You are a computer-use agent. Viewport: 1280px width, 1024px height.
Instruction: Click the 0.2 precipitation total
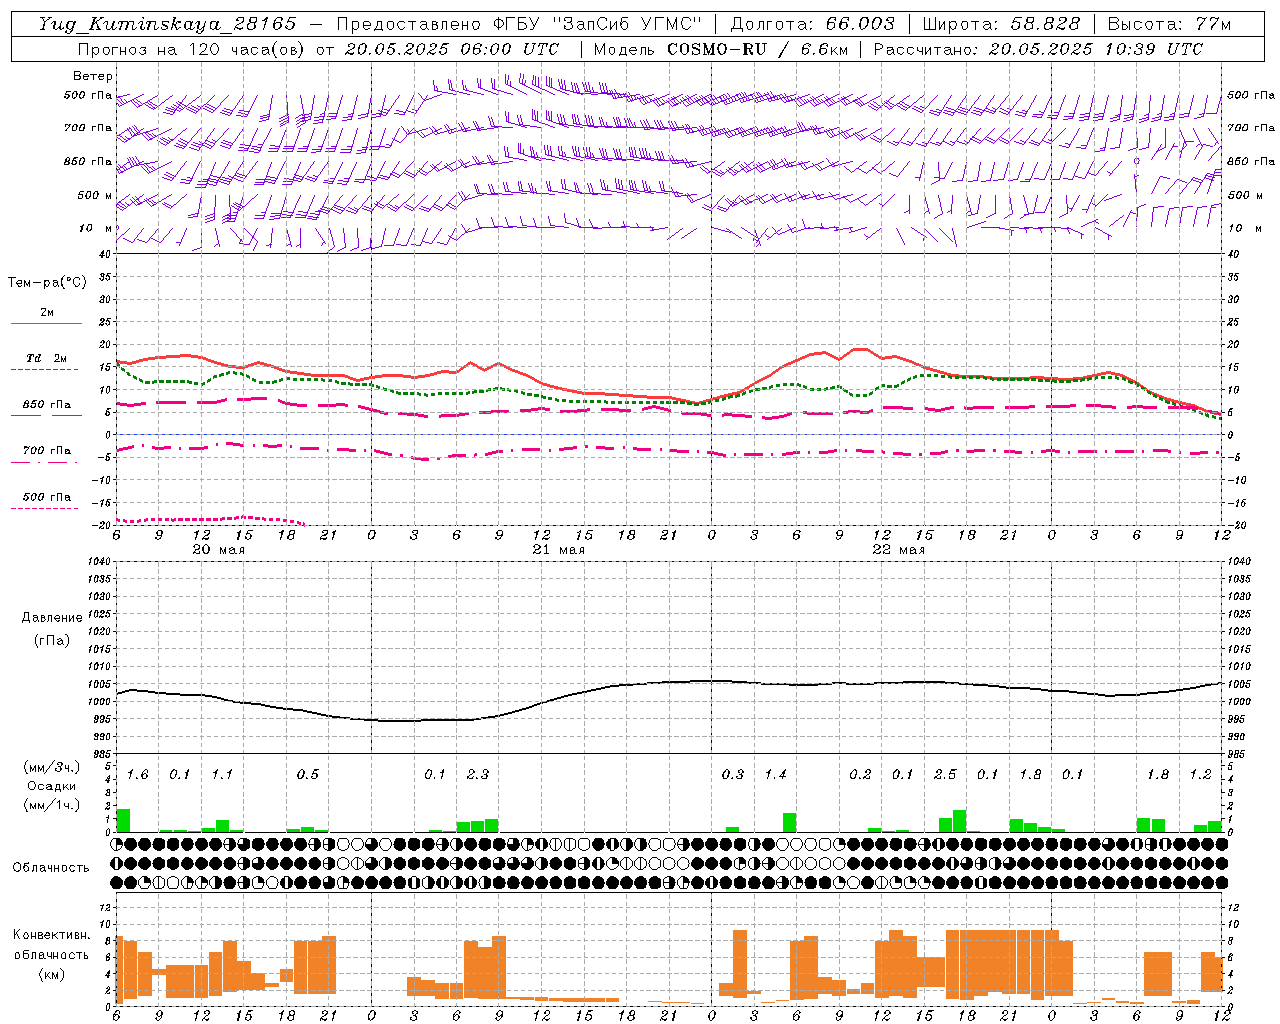click(860, 775)
